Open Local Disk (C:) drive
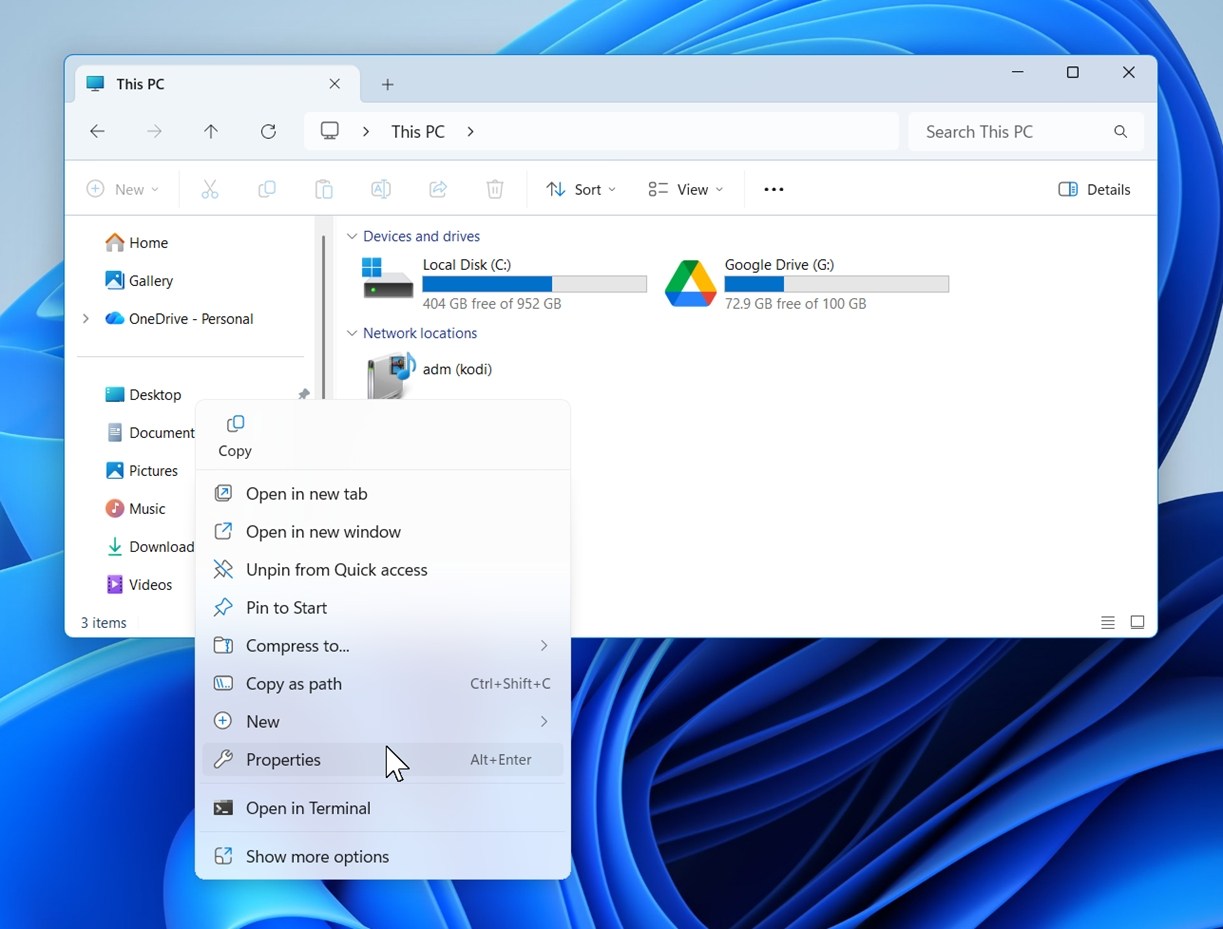Screen dimensions: 1223x929 tap(504, 283)
